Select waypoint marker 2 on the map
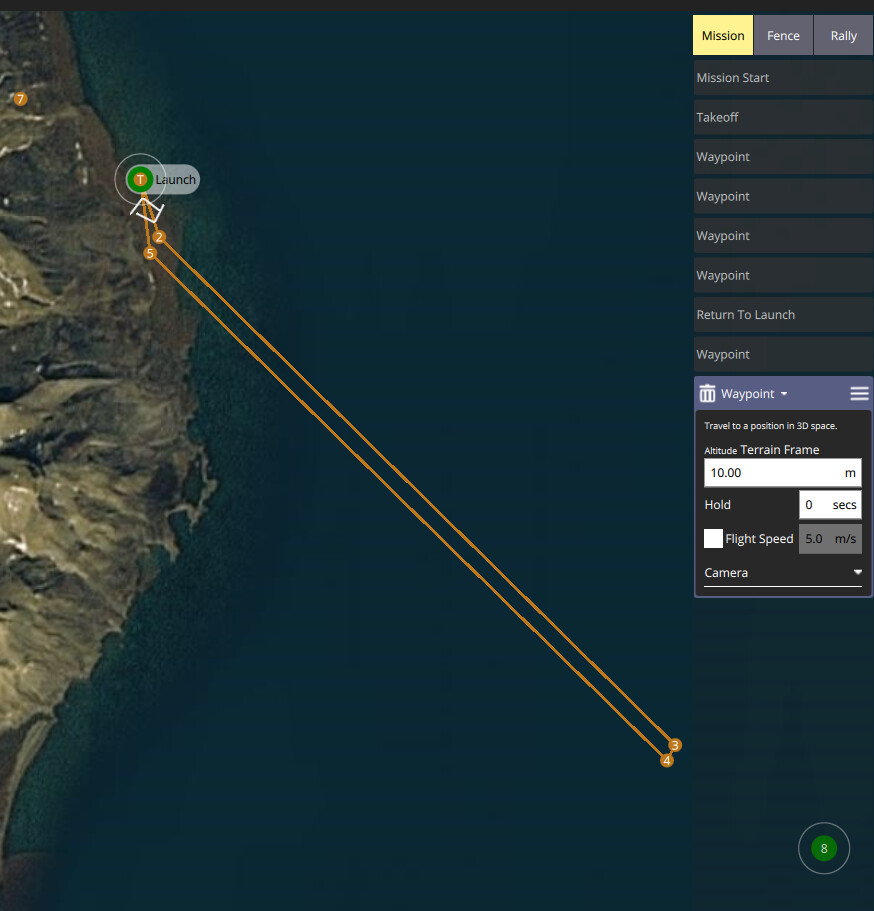874x911 pixels. click(158, 237)
